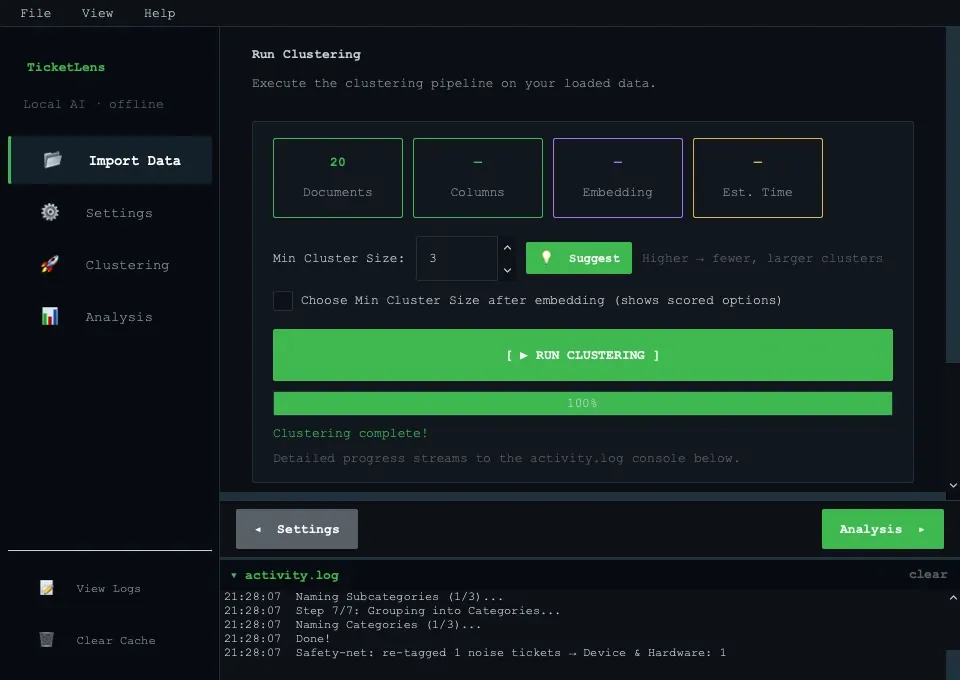Click the Columns stat card
The image size is (960, 680).
[478, 177]
